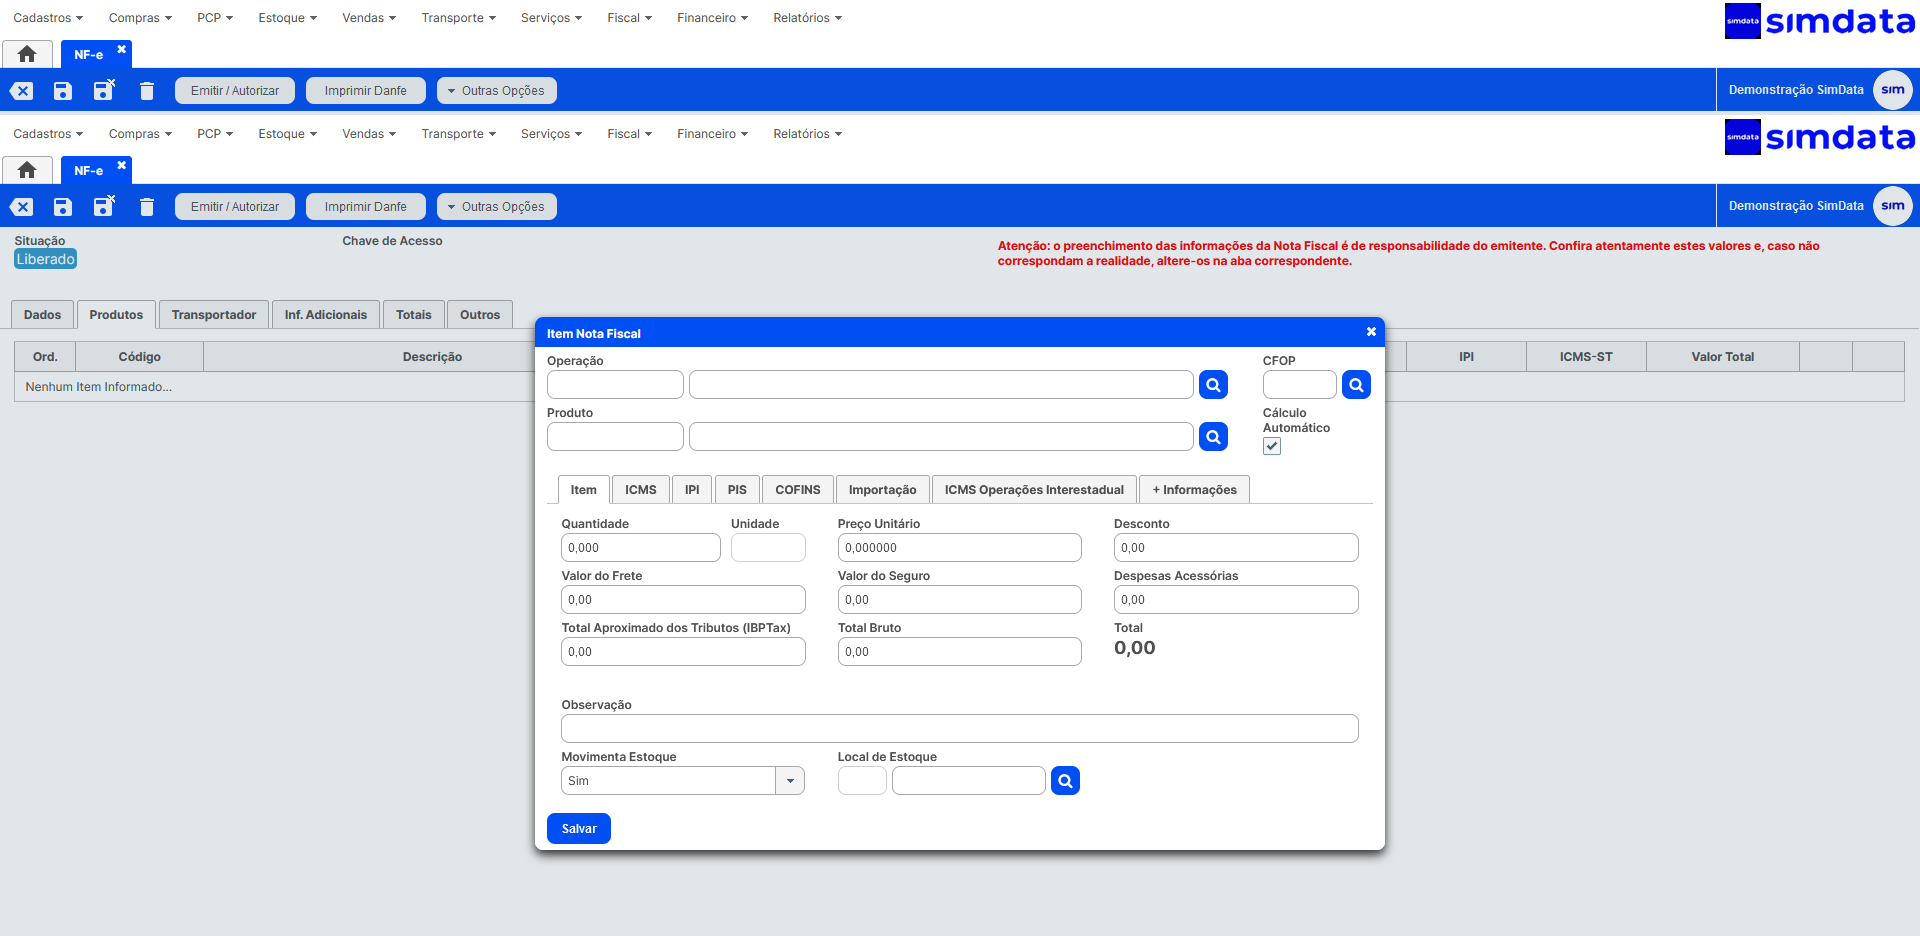Open the ICMS Operações Interestadual tab
The image size is (1920, 936).
1034,490
